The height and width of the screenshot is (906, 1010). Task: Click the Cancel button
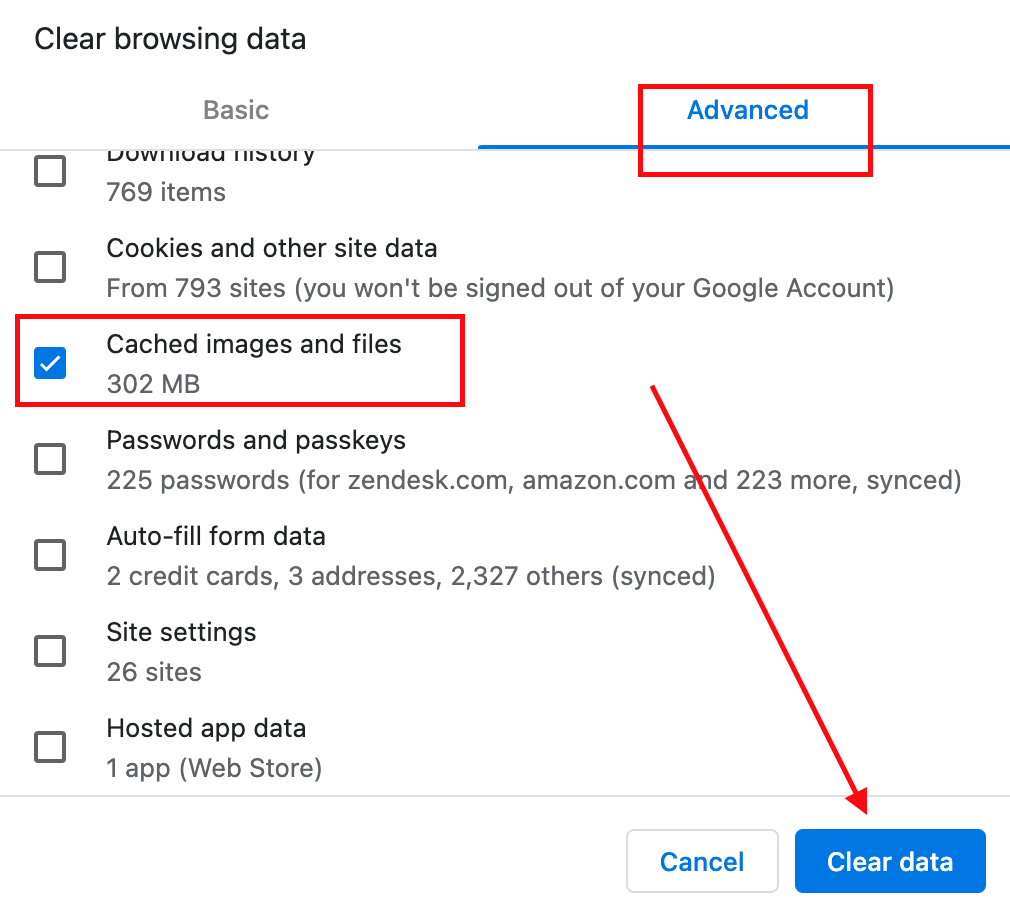point(702,861)
